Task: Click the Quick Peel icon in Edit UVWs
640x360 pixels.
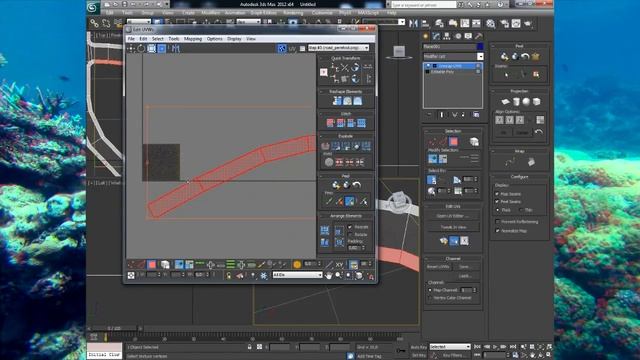Action: click(336, 185)
